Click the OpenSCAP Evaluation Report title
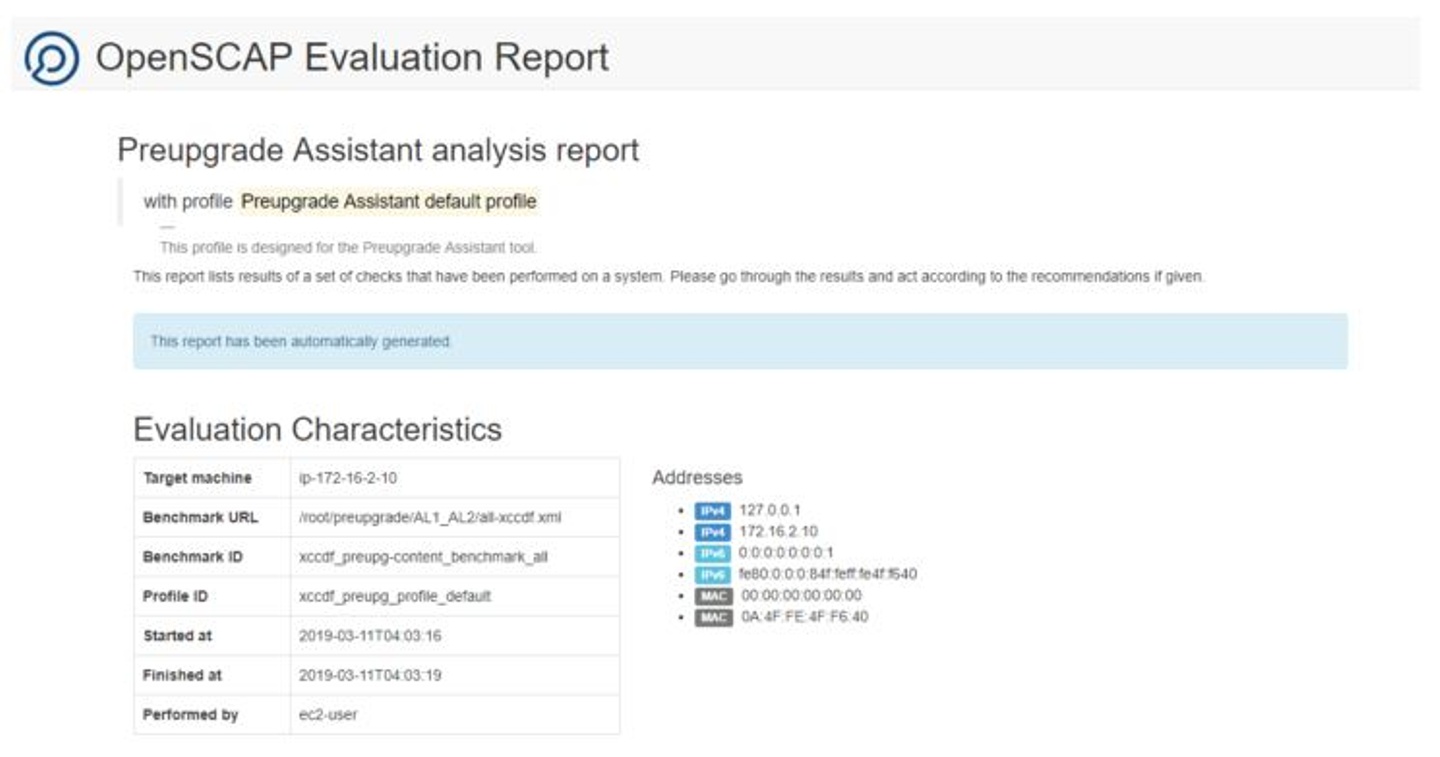Screen dimensions: 1440x757 tap(352, 57)
